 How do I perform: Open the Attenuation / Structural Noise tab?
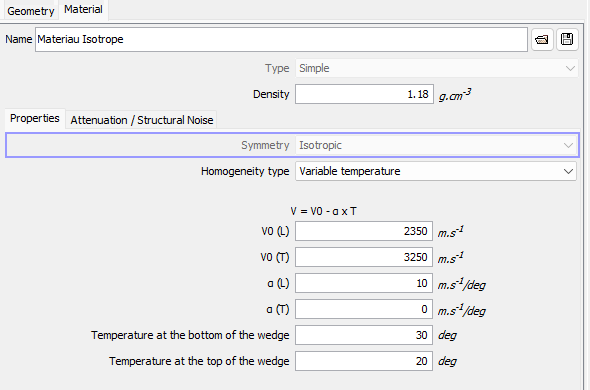pos(142,120)
